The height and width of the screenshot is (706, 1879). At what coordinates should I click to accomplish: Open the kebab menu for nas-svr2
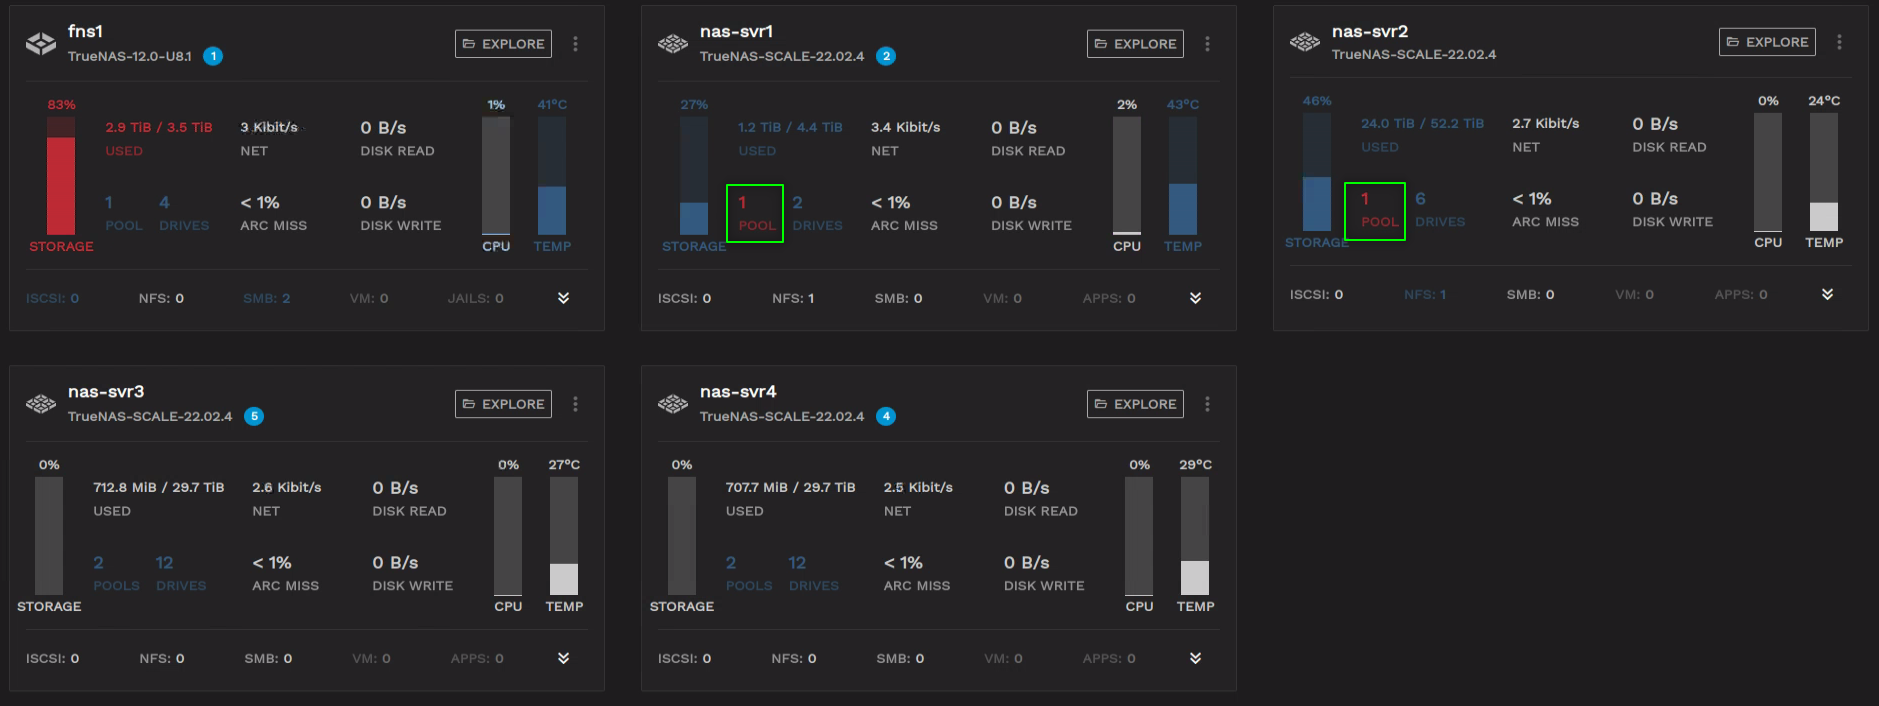(x=1839, y=42)
